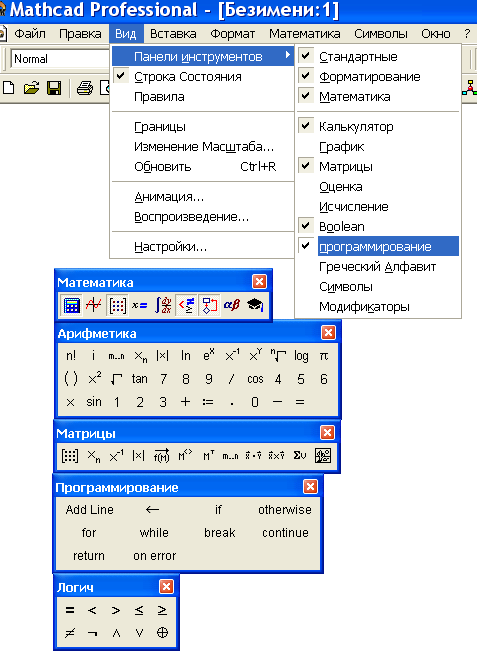Open the Вставка menu
The image size is (477, 656).
pyautogui.click(x=173, y=33)
